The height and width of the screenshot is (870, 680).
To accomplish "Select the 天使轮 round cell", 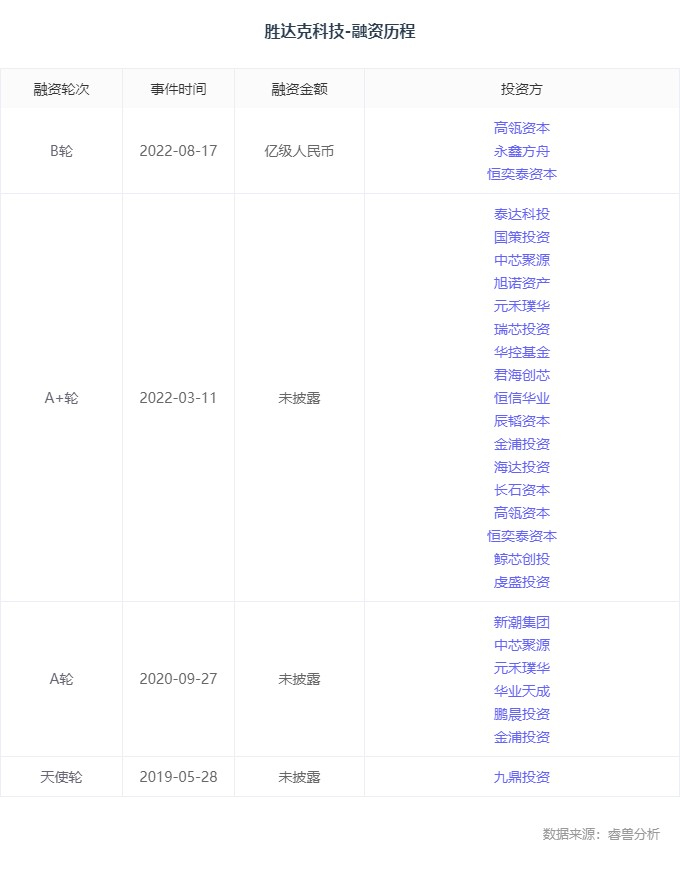I will tap(61, 777).
